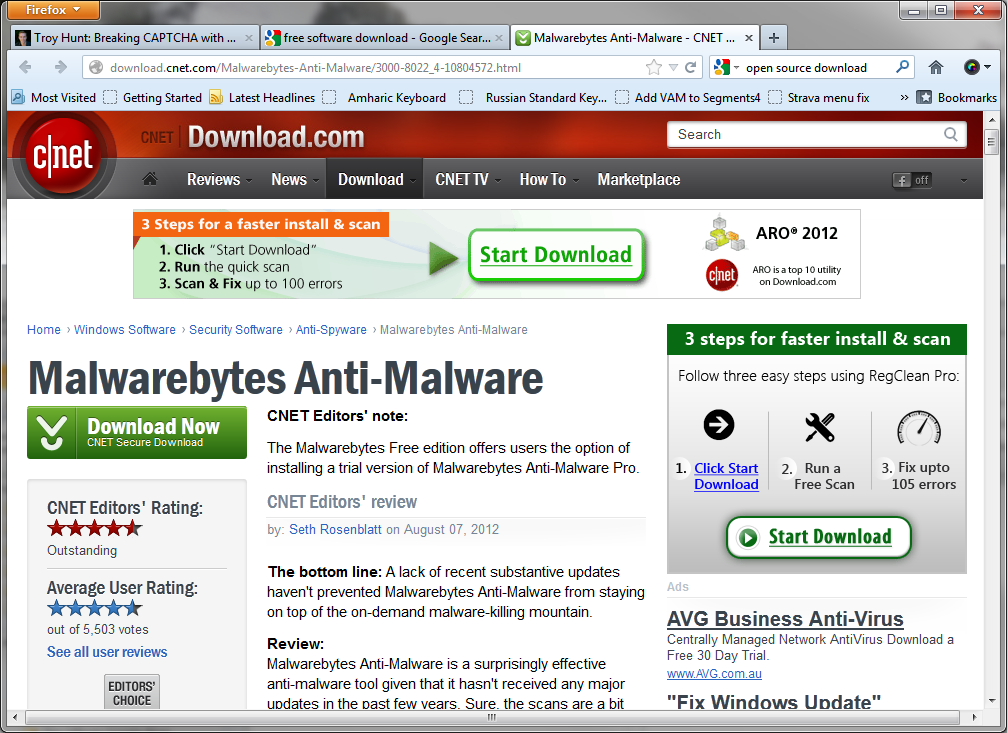Click the horizontal scrollbar thumb
This screenshot has height=733, width=1007.
[x=491, y=717]
